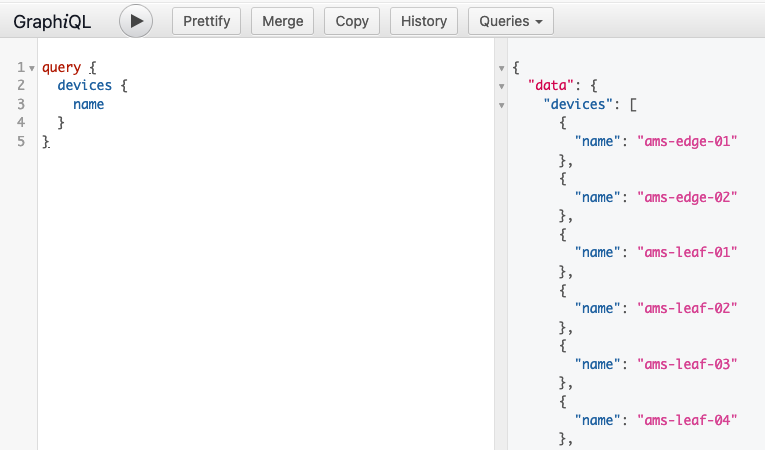Run the query with the Execute play button
Image resolution: width=765 pixels, height=450 pixels.
[136, 21]
